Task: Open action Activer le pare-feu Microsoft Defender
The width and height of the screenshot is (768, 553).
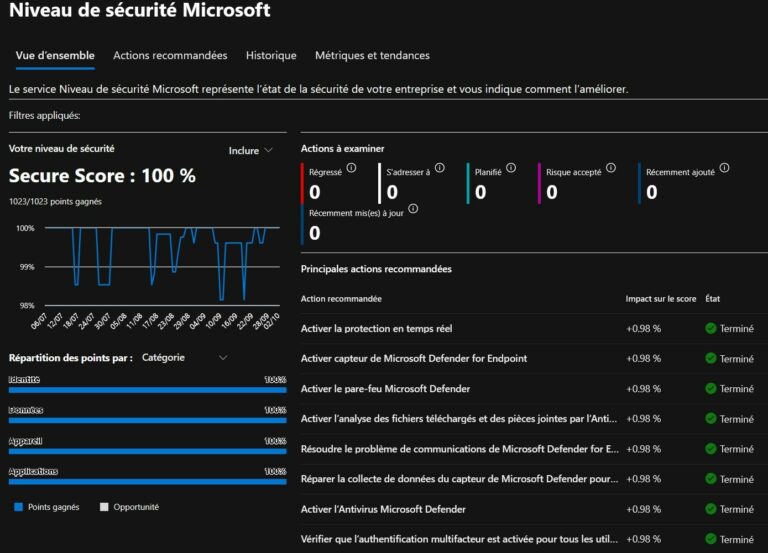Action: 385,389
